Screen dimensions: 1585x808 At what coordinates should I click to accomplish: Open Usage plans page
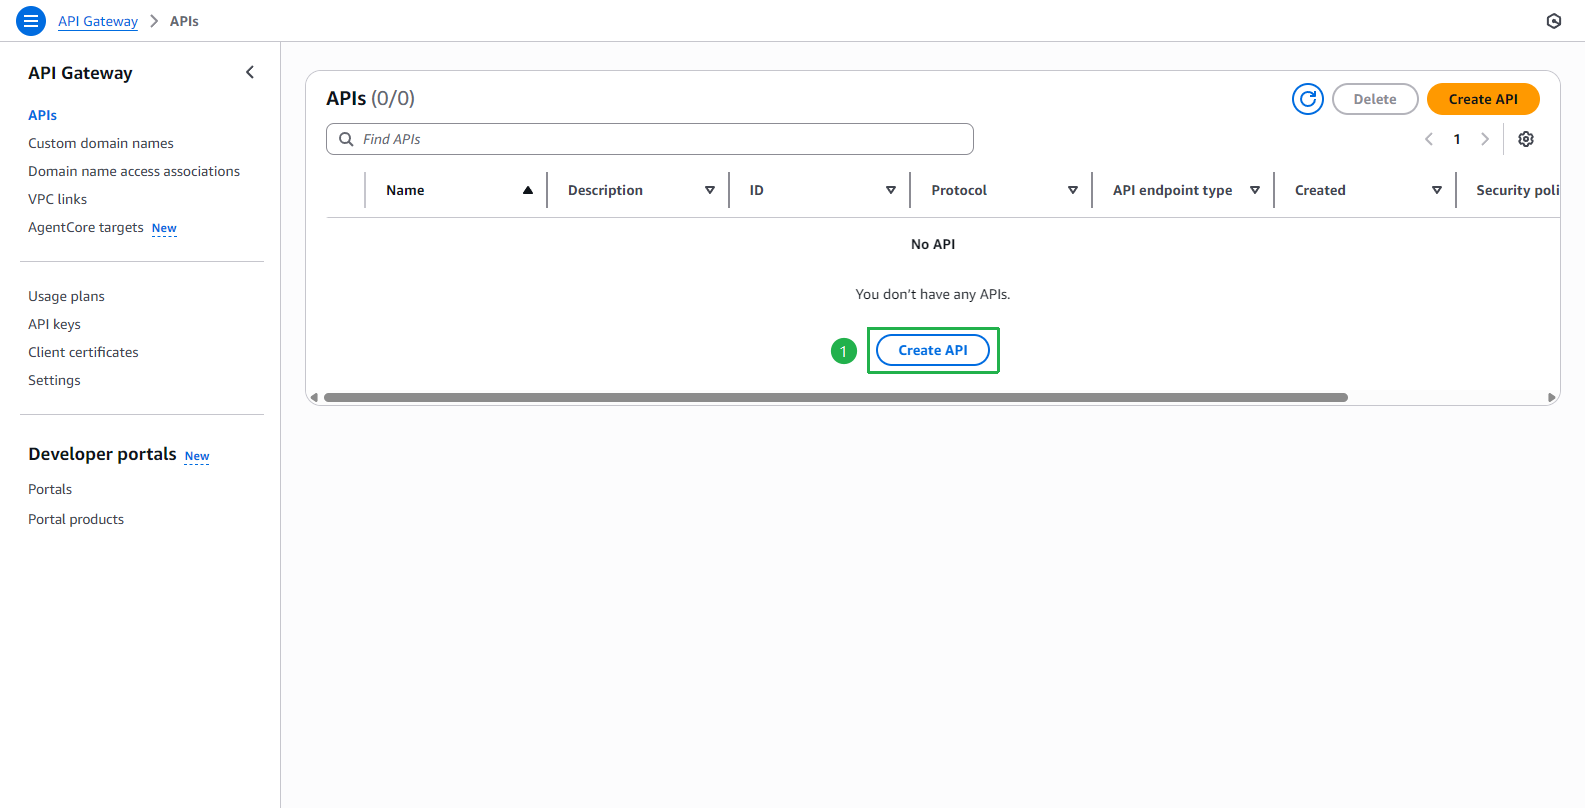click(x=66, y=296)
